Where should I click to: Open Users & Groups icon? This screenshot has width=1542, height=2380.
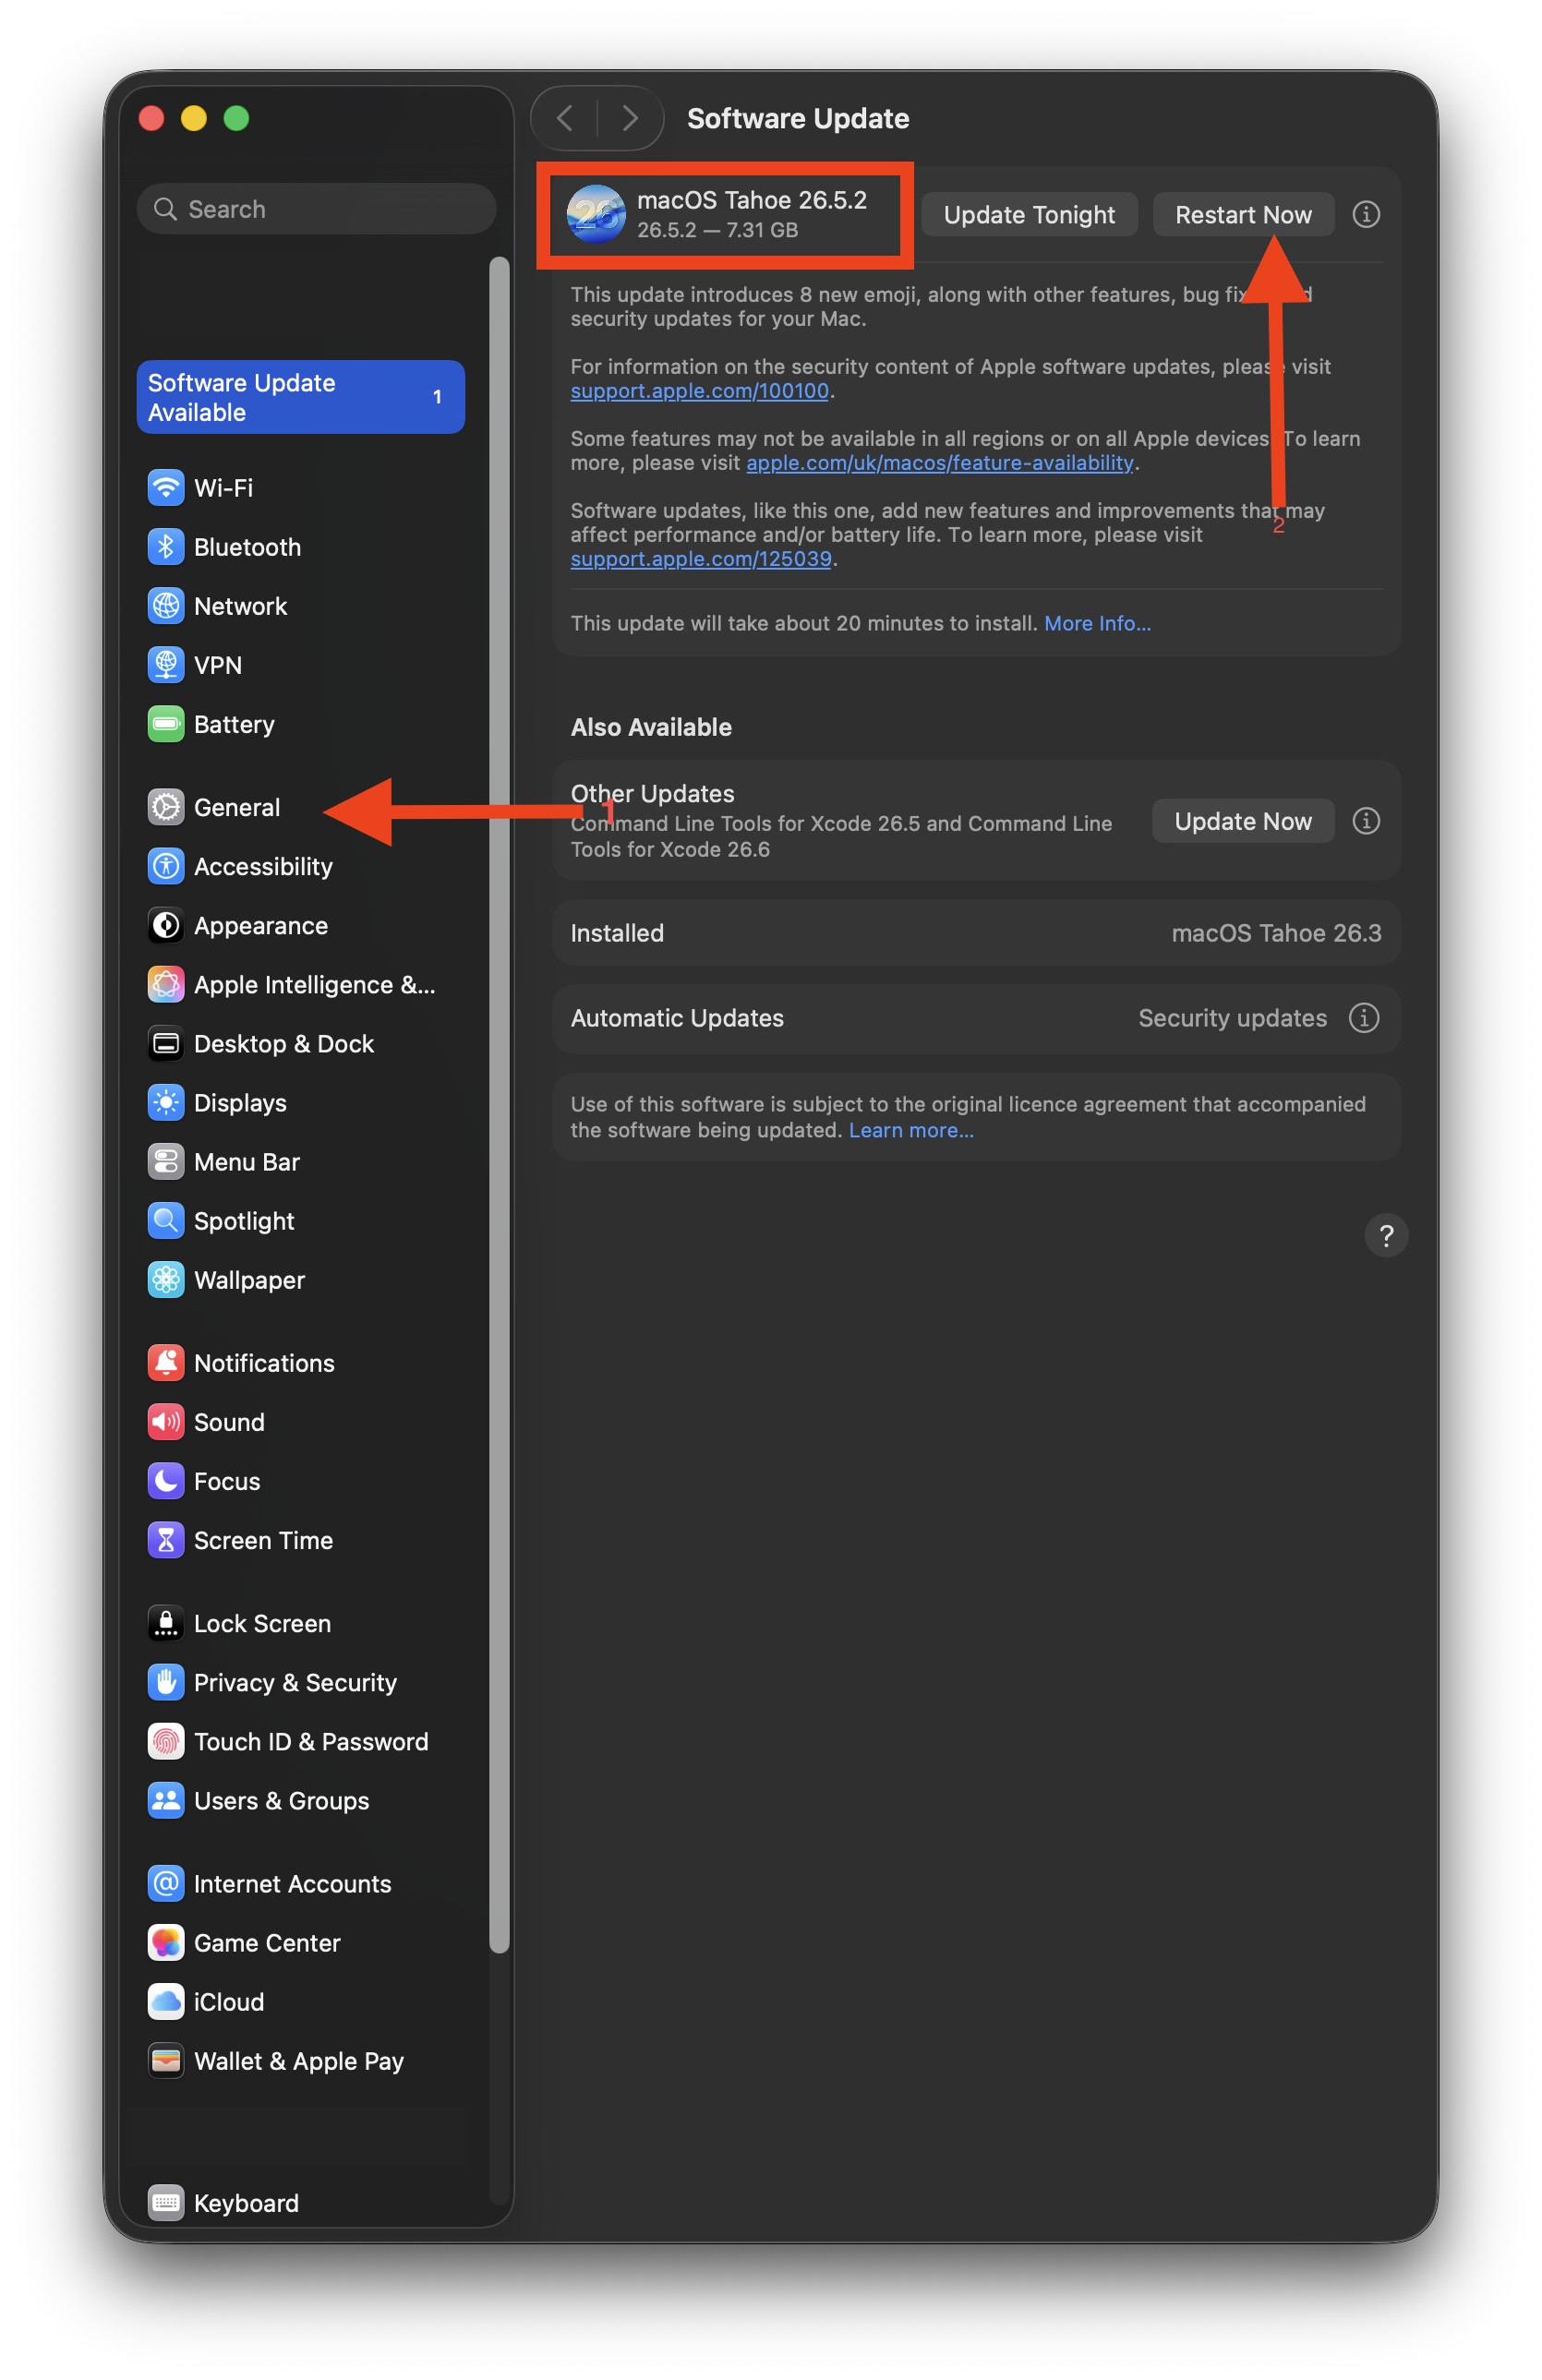(x=166, y=1799)
